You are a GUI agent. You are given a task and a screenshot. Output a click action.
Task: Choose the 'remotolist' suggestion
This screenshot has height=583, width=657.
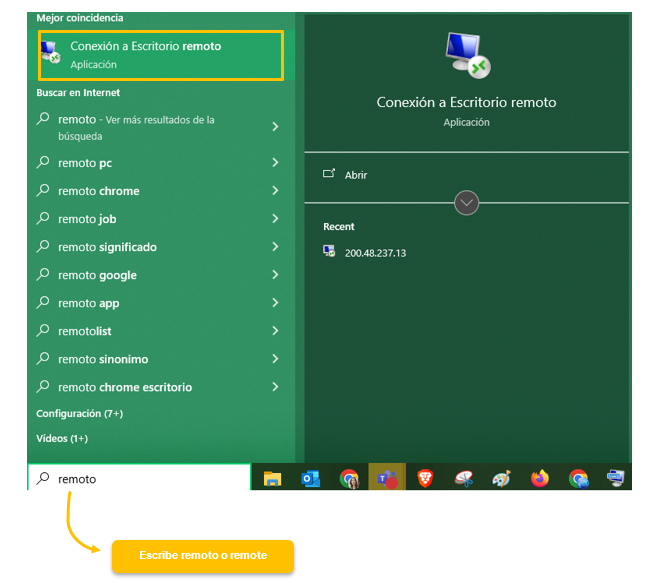click(x=161, y=331)
